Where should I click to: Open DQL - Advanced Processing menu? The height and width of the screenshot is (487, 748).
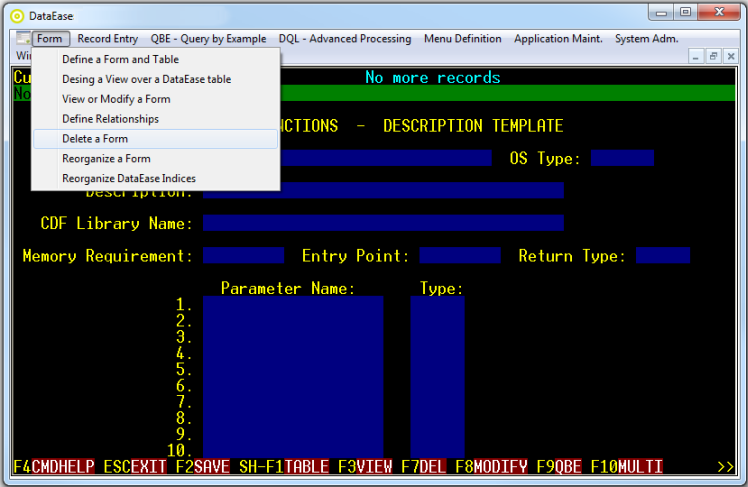(x=345, y=39)
